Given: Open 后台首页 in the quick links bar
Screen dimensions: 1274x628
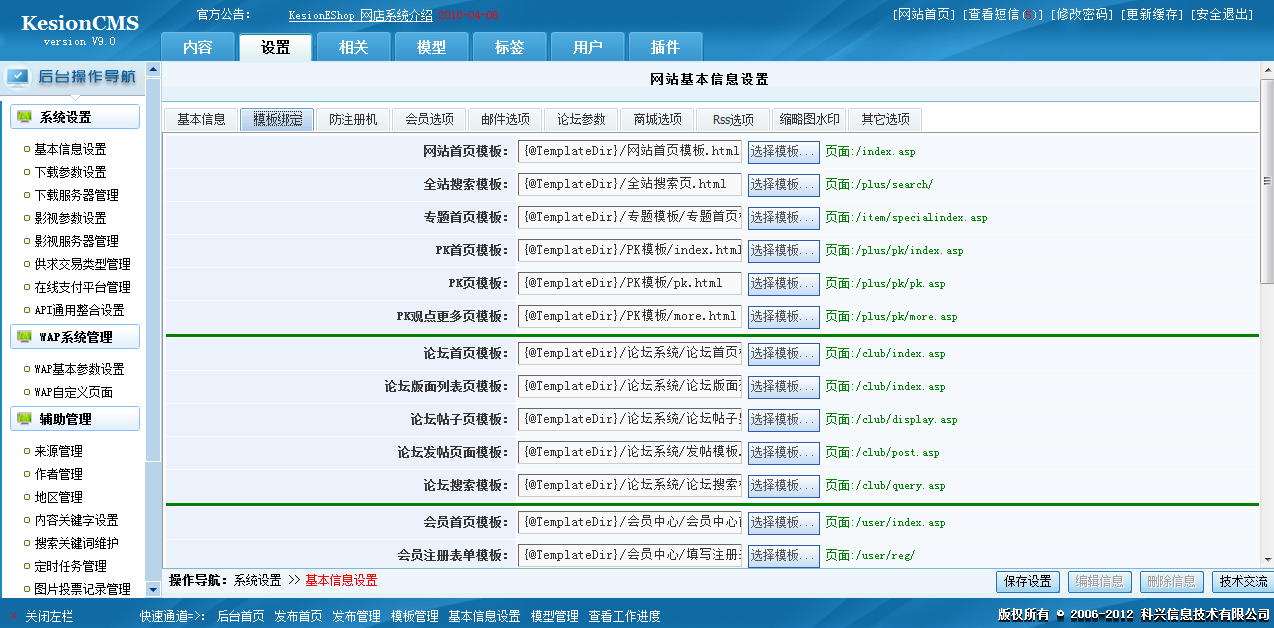Looking at the screenshot, I should pos(241,616).
